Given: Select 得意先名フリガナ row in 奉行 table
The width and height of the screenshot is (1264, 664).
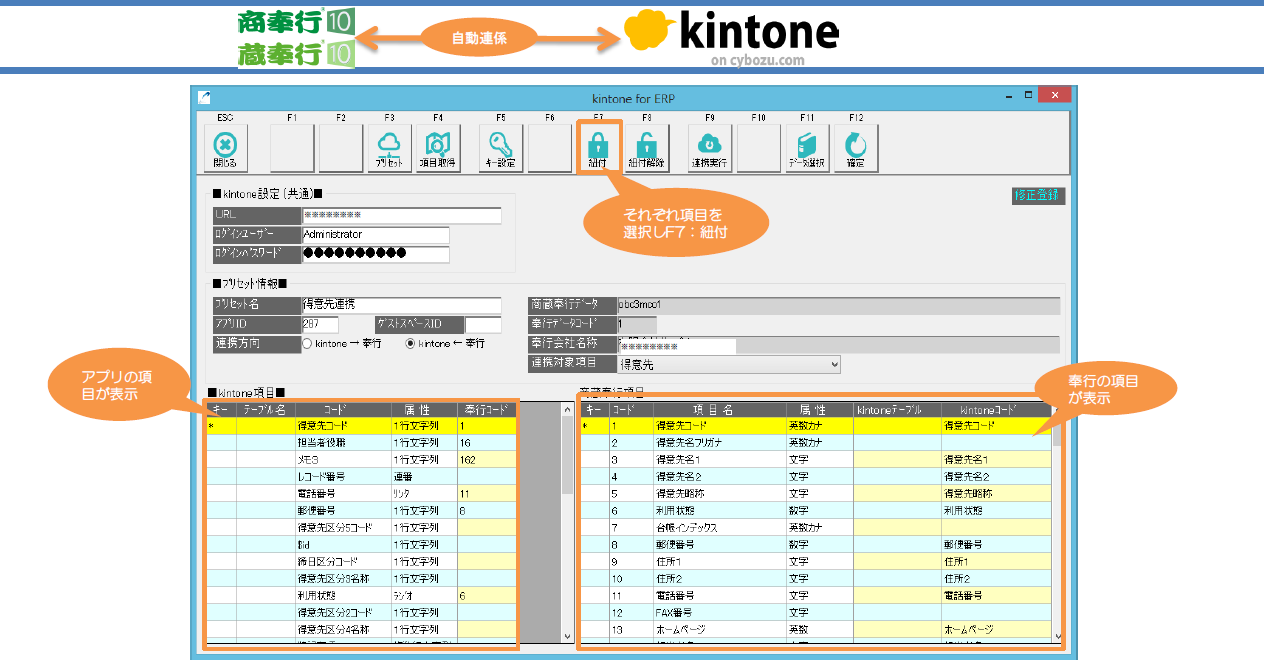Looking at the screenshot, I should coord(816,442).
